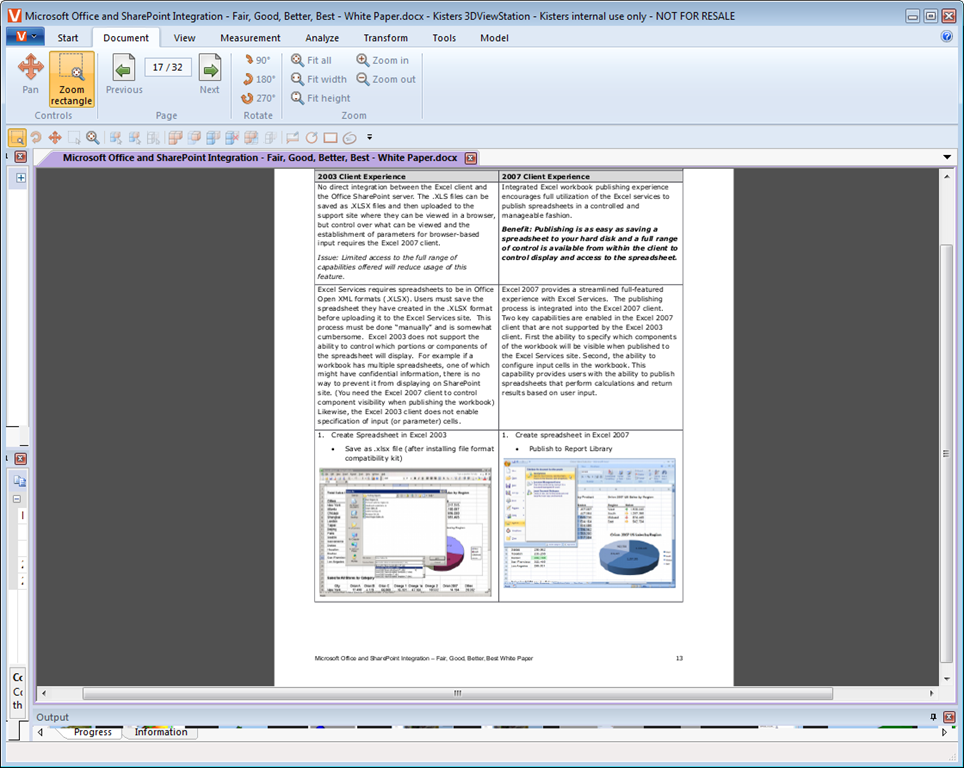The image size is (964, 768).
Task: Switch to the Information output tab
Action: click(x=161, y=732)
